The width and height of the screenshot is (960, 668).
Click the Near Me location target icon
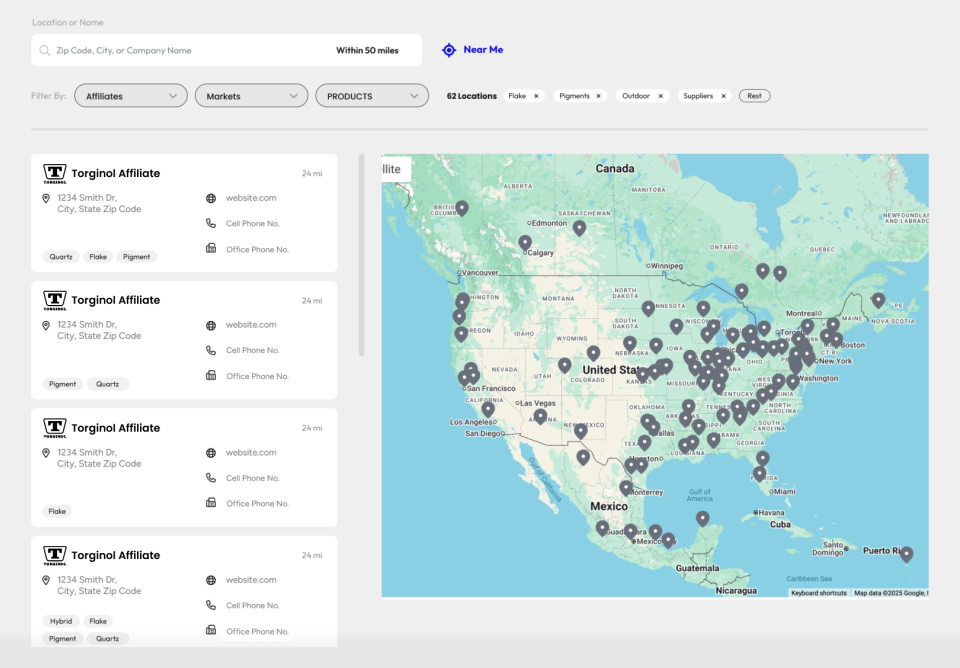[449, 50]
